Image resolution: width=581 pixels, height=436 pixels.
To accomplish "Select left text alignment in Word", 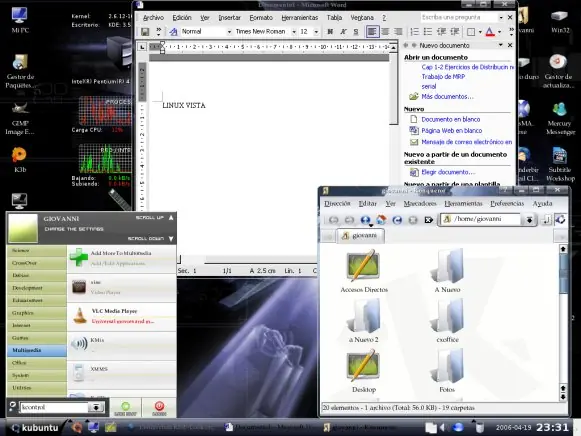I will click(x=372, y=32).
